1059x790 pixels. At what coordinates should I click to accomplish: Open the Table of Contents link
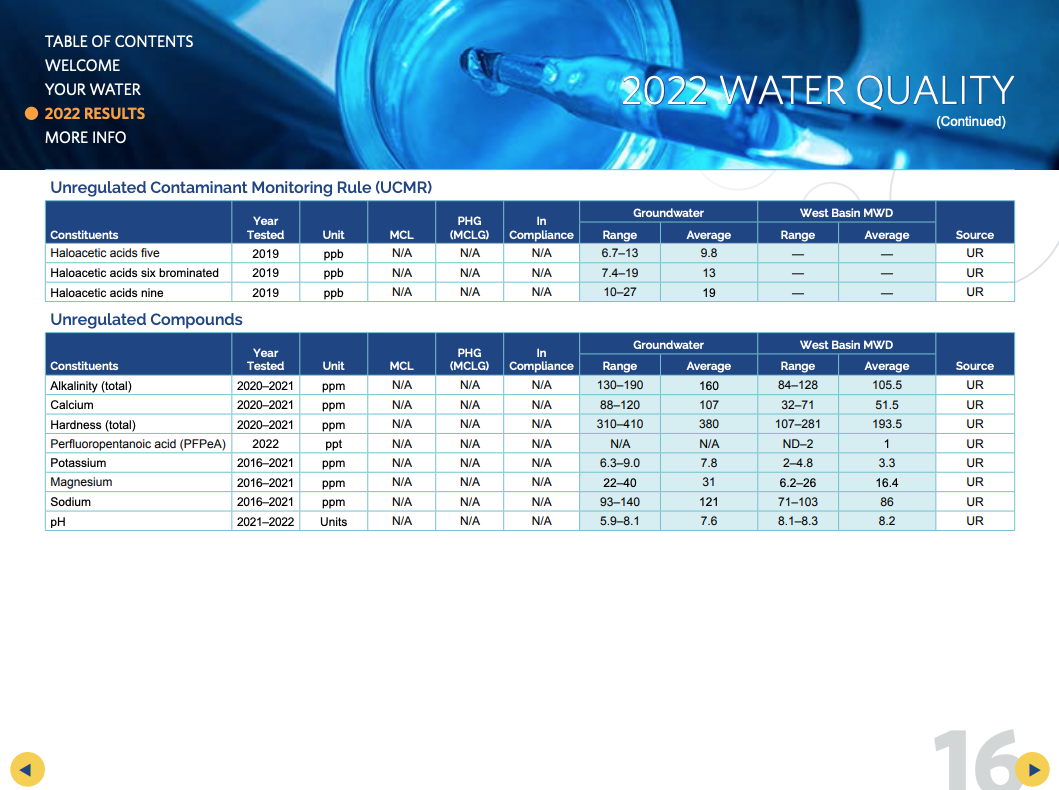[119, 42]
